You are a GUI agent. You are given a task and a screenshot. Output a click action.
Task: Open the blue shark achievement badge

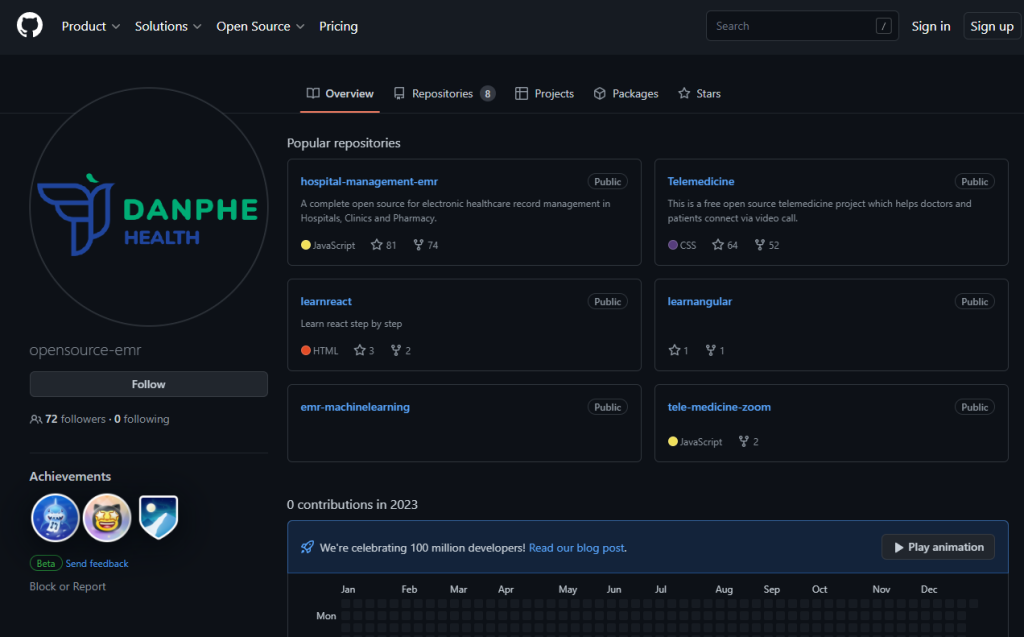55,517
